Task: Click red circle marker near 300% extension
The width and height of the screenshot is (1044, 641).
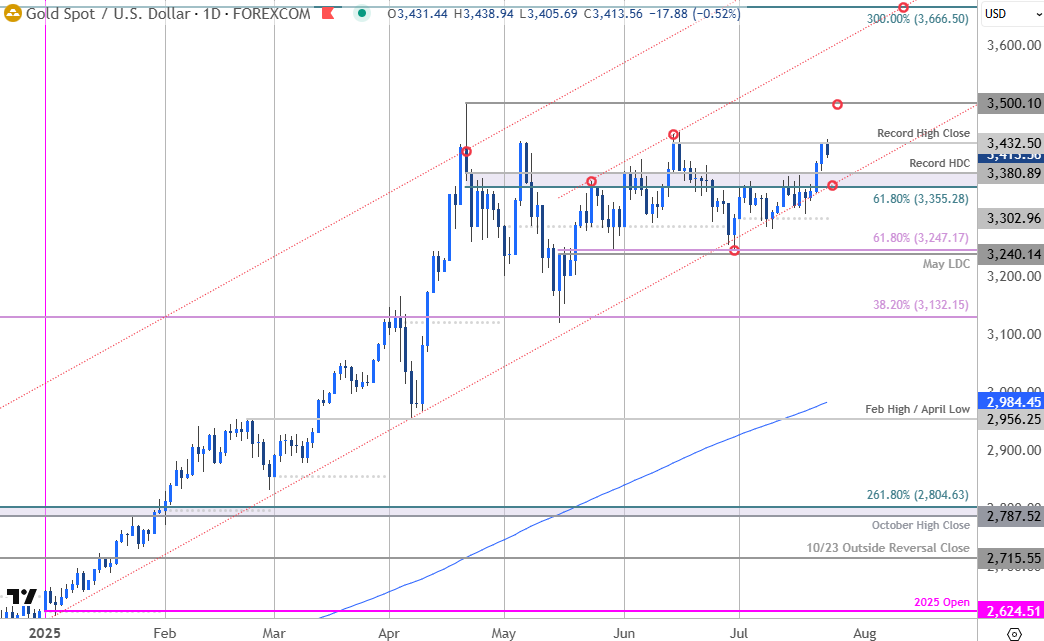Action: [904, 8]
